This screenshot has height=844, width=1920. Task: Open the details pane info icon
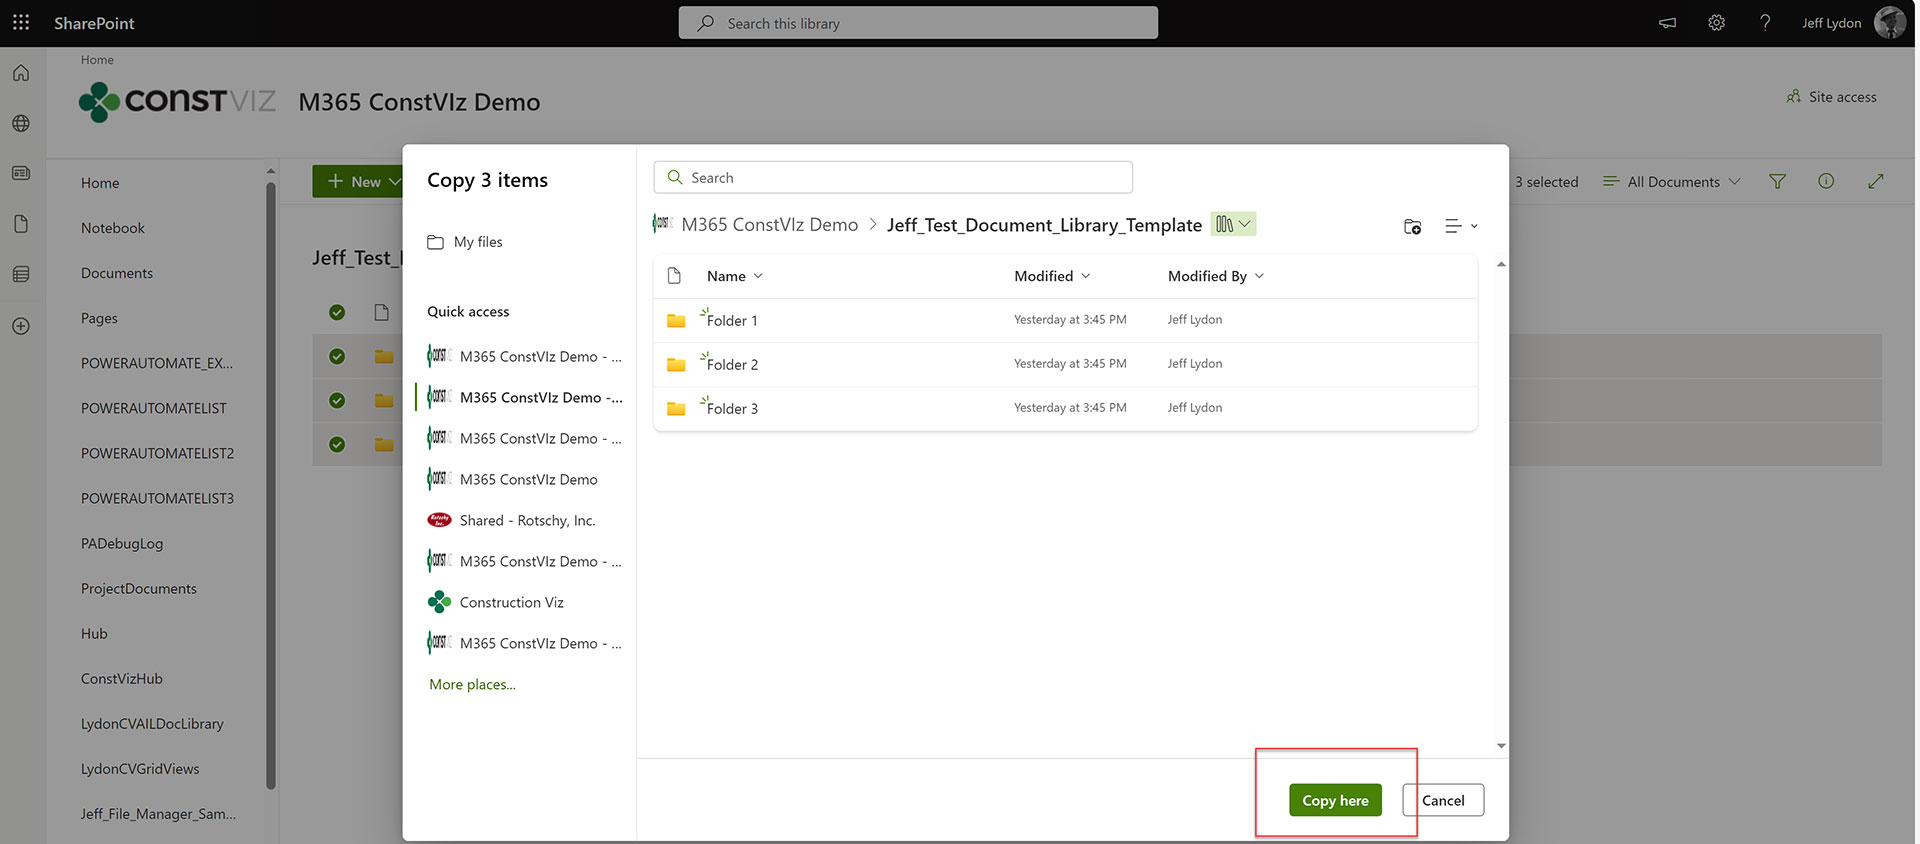coord(1826,181)
